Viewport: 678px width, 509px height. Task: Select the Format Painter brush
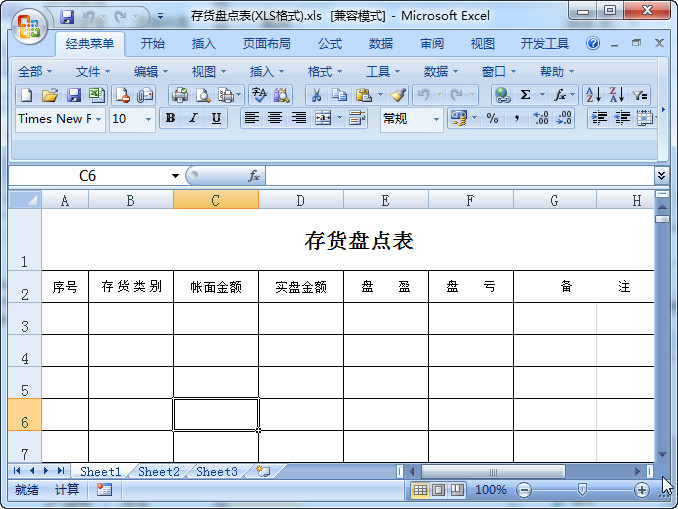399,95
